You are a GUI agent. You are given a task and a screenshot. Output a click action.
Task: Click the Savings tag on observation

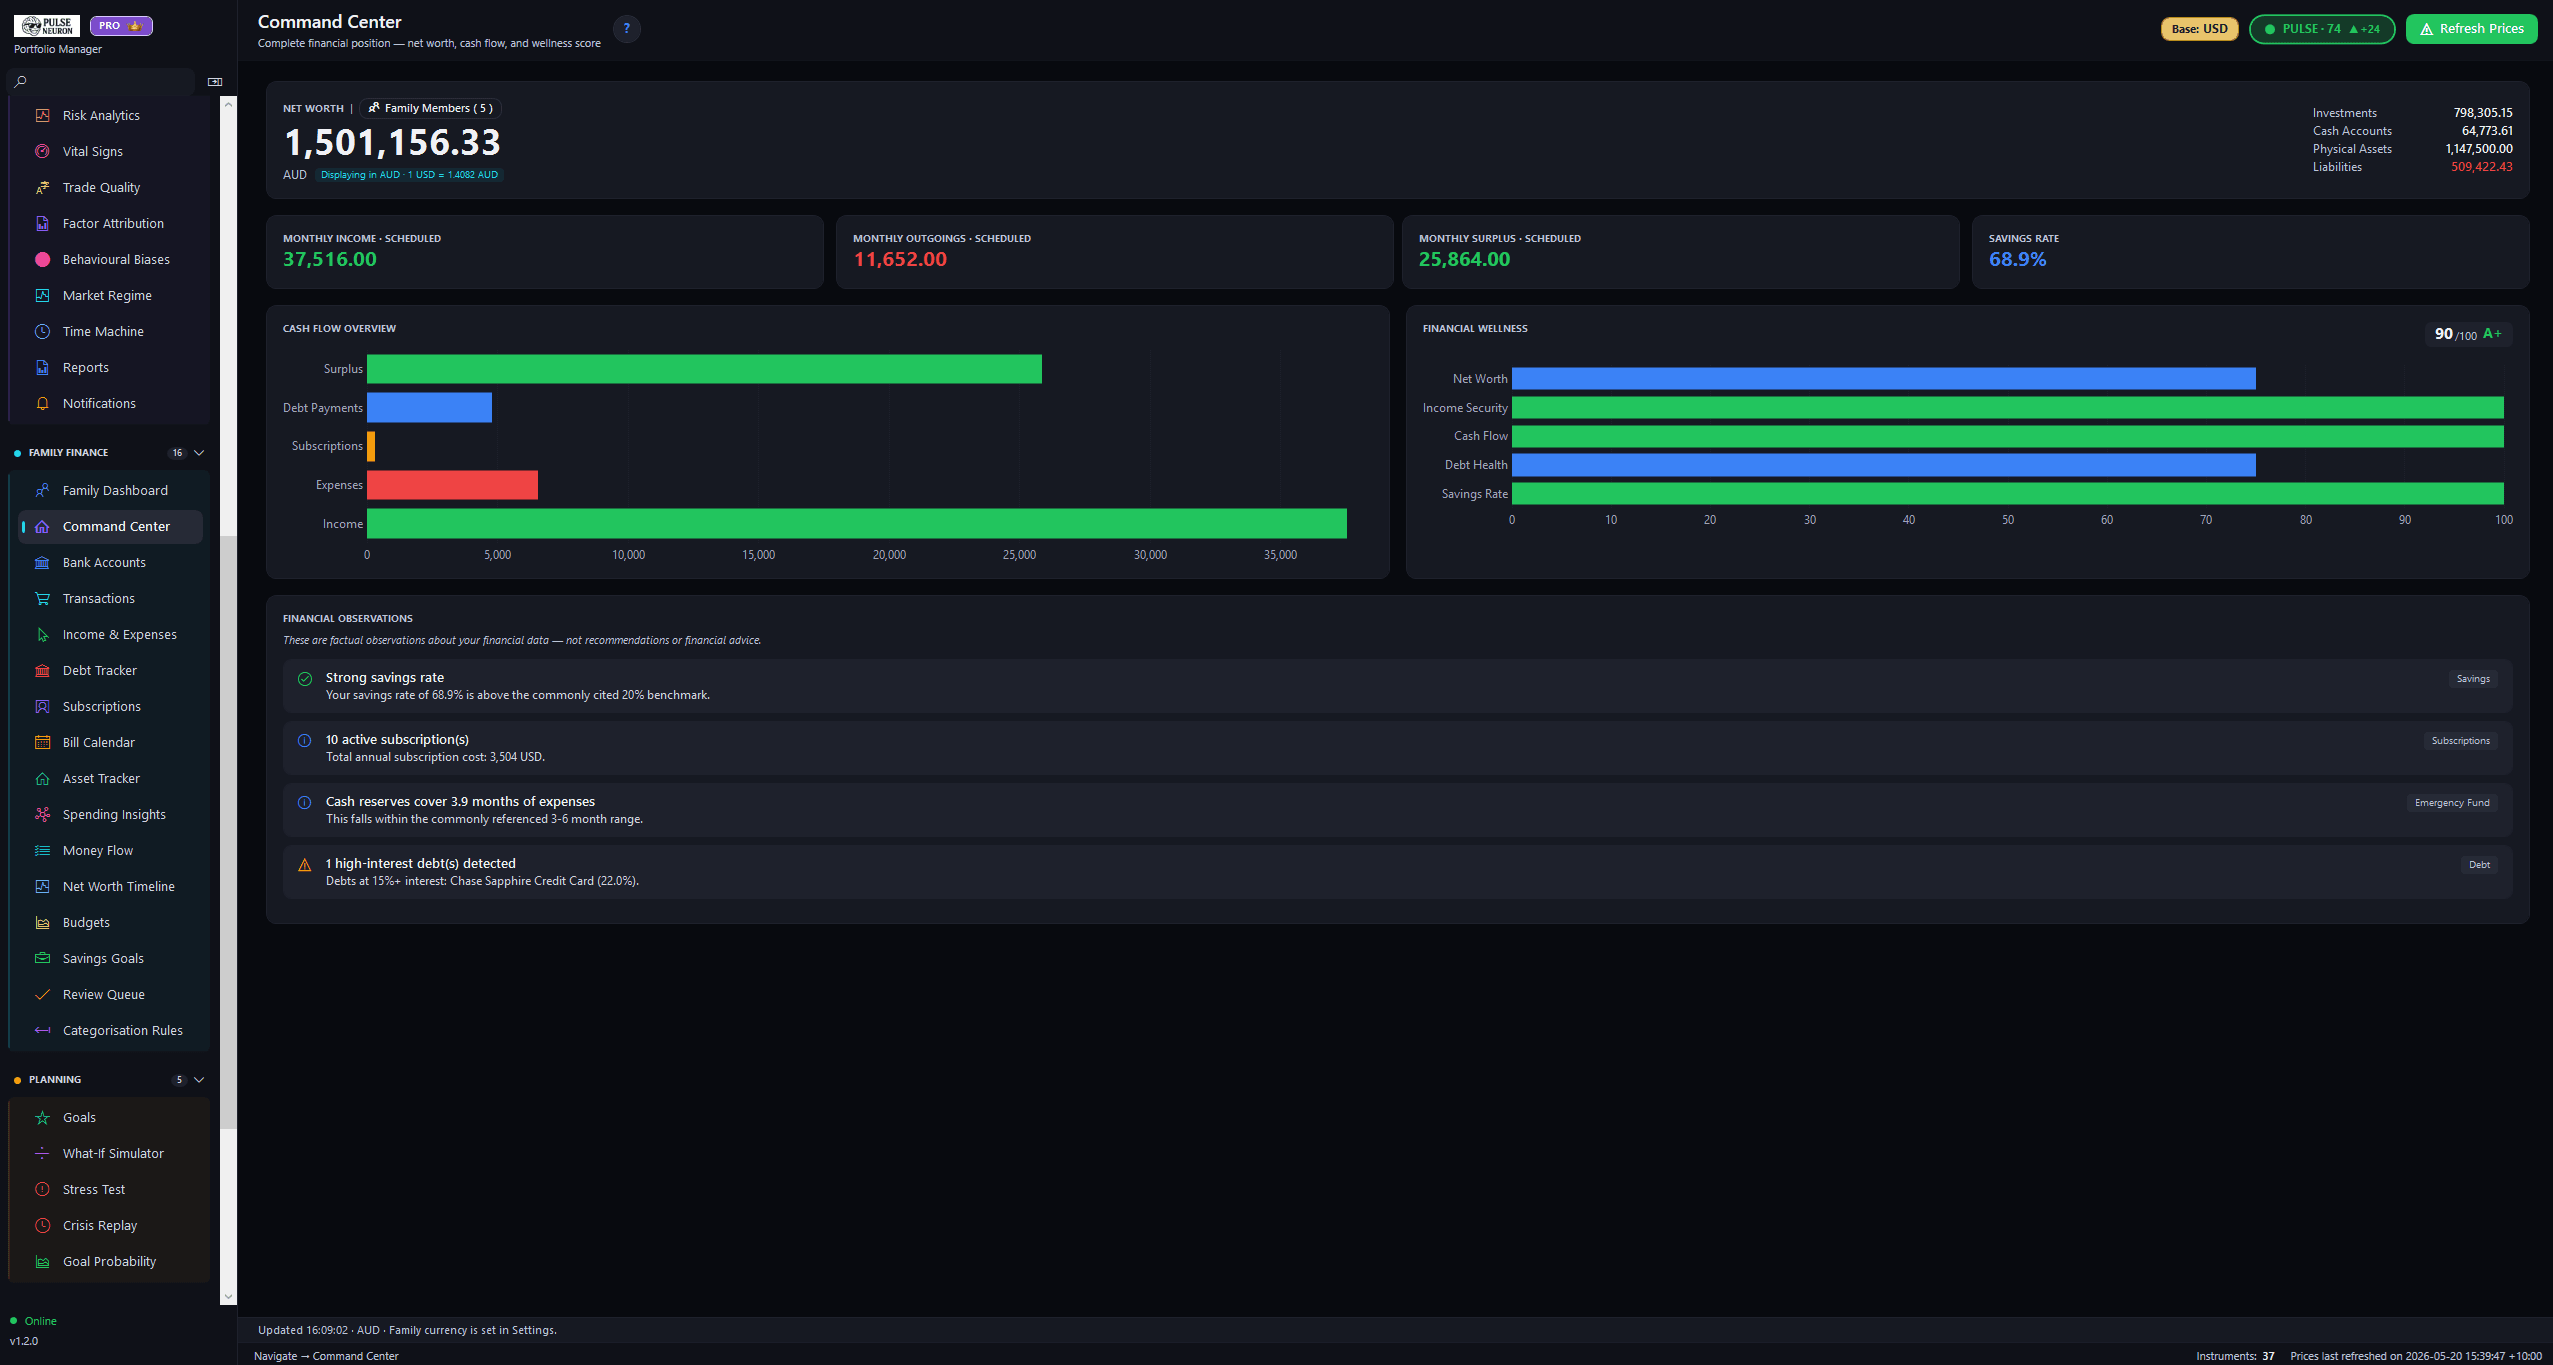(x=2472, y=679)
